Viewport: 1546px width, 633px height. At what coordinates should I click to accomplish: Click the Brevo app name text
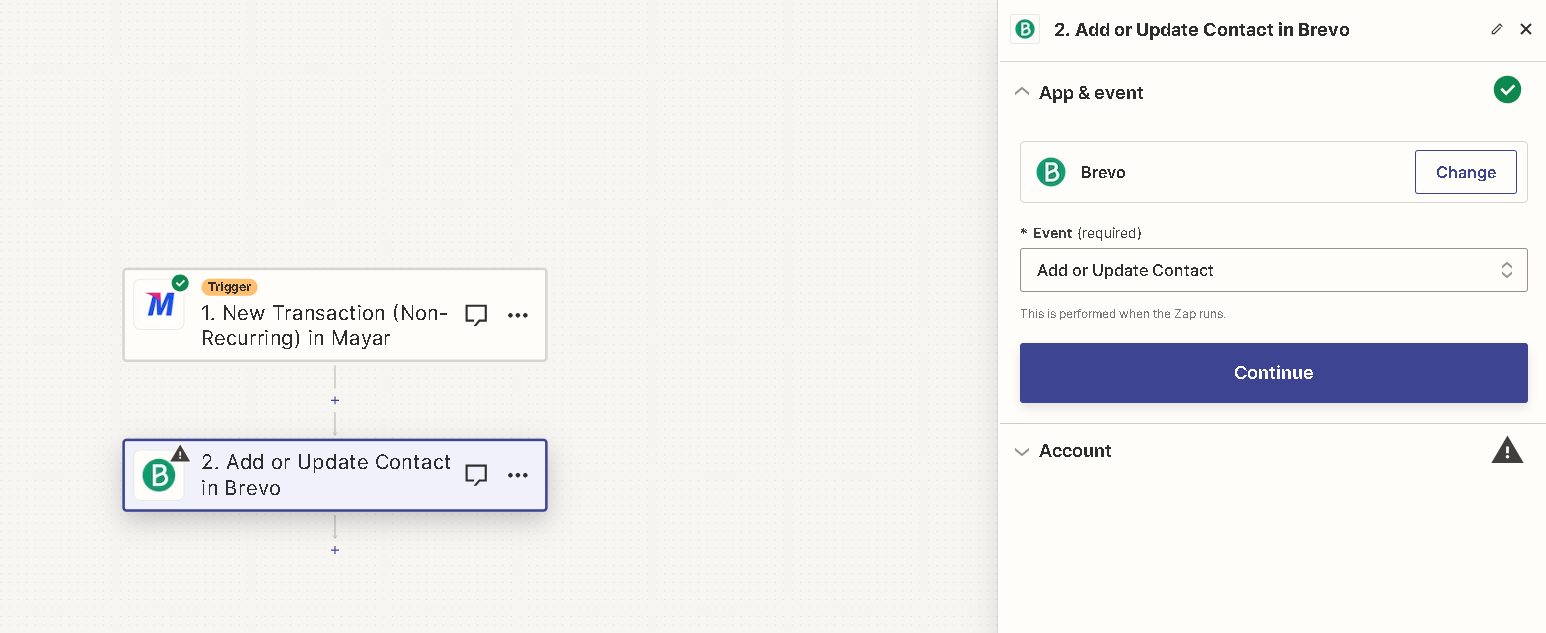point(1103,172)
